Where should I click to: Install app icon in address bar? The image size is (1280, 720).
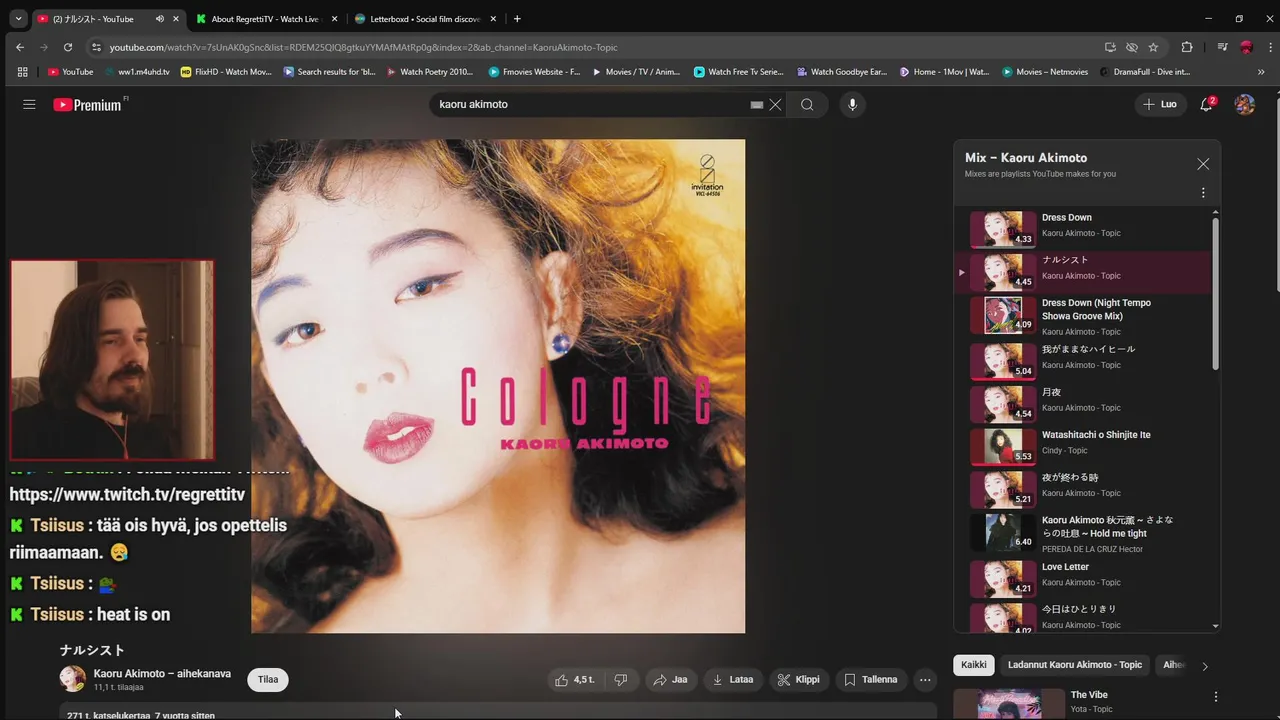pyautogui.click(x=1110, y=47)
